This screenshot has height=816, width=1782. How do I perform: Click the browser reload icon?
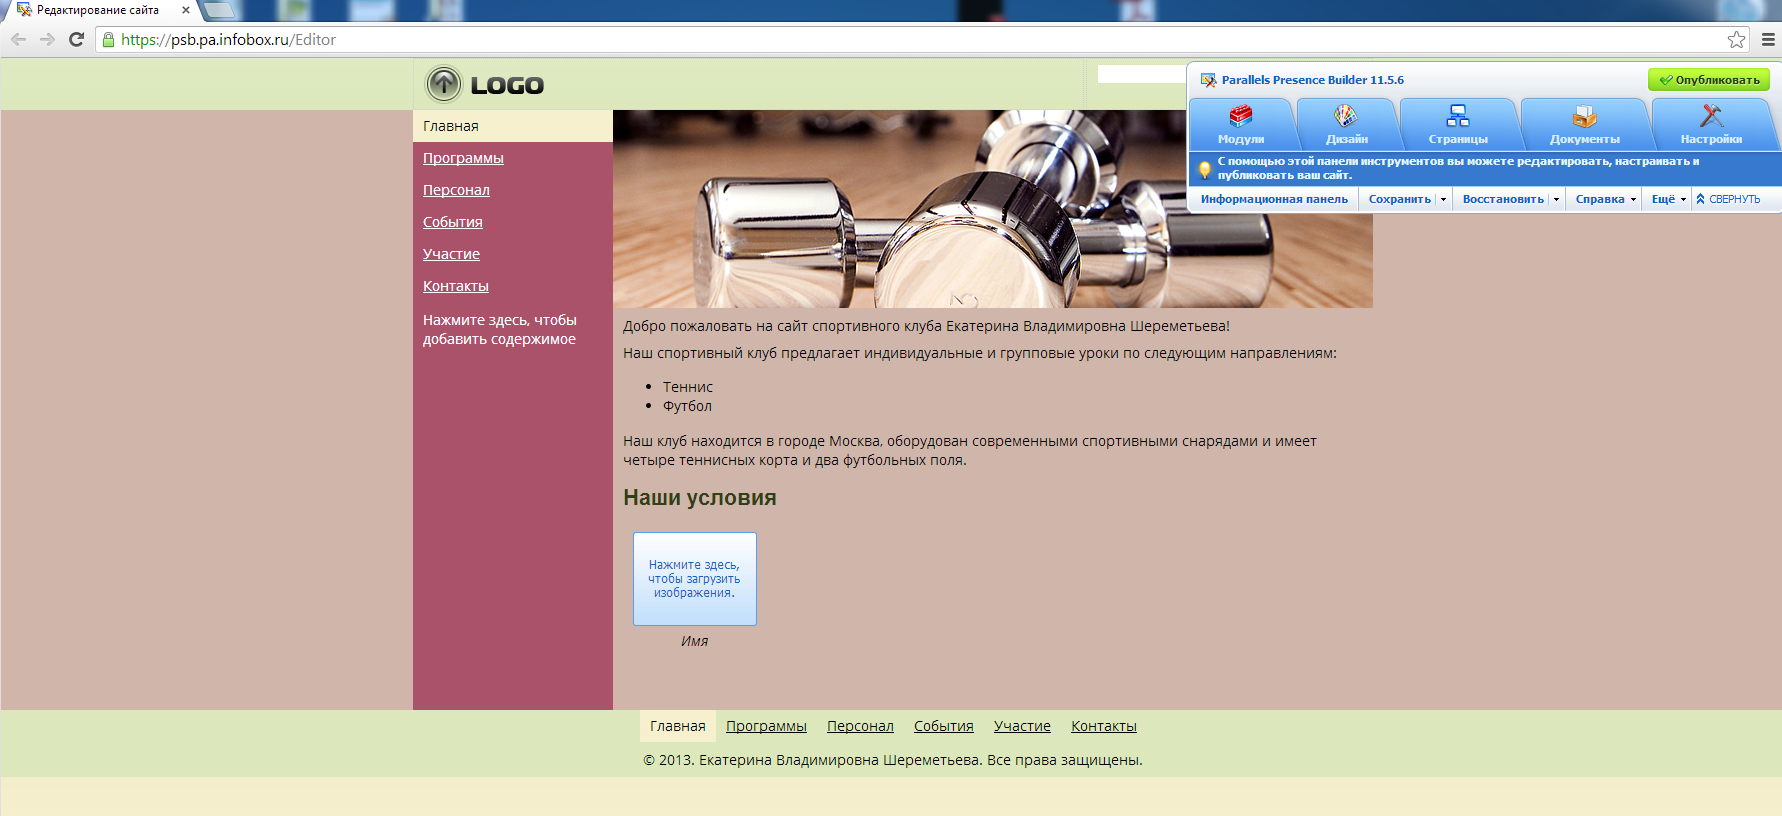click(76, 40)
